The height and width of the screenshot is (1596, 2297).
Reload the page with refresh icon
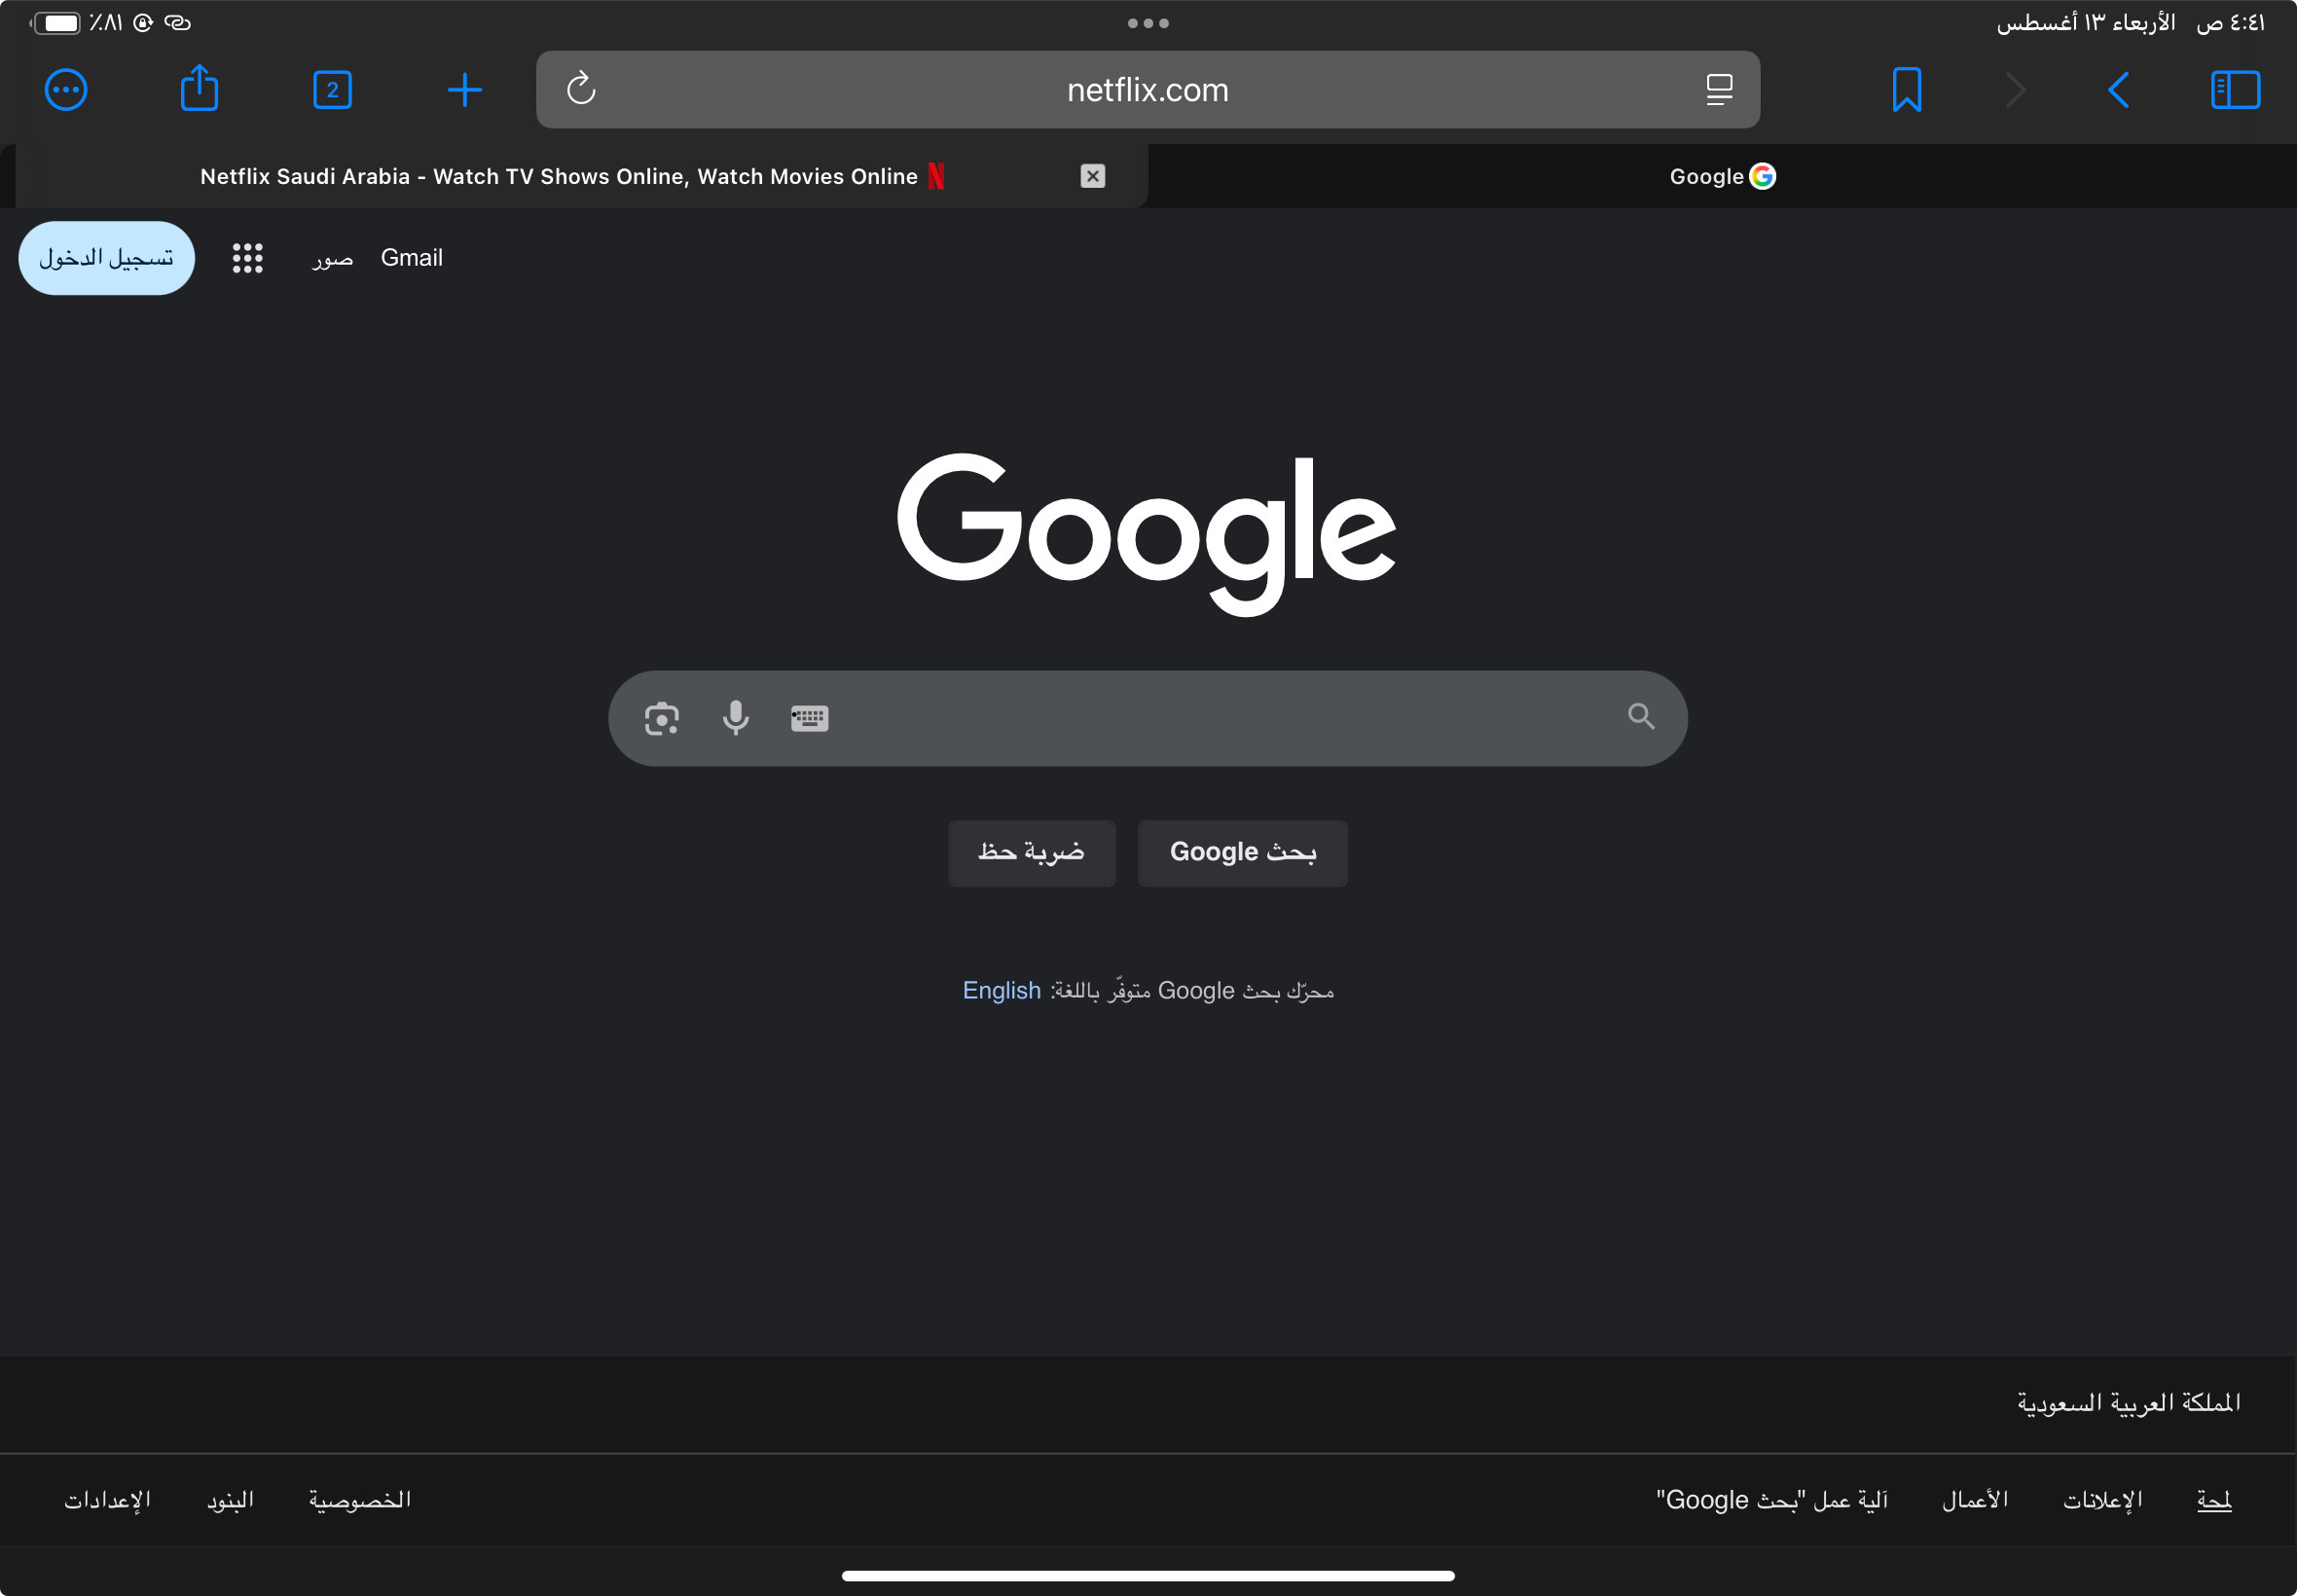[x=581, y=90]
